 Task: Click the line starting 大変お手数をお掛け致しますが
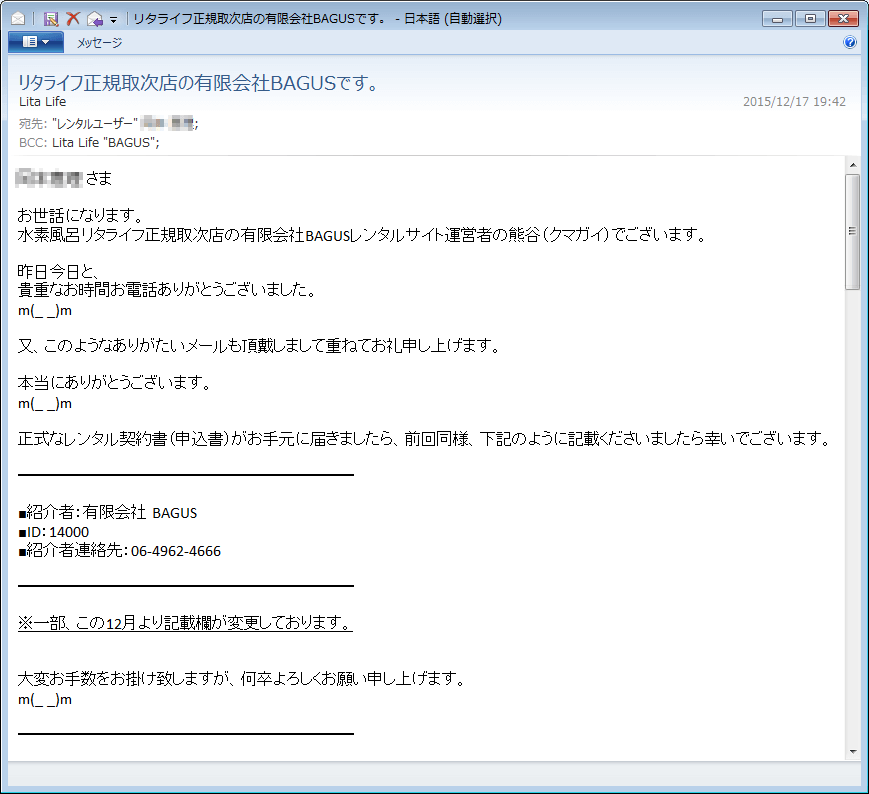pyautogui.click(x=242, y=679)
